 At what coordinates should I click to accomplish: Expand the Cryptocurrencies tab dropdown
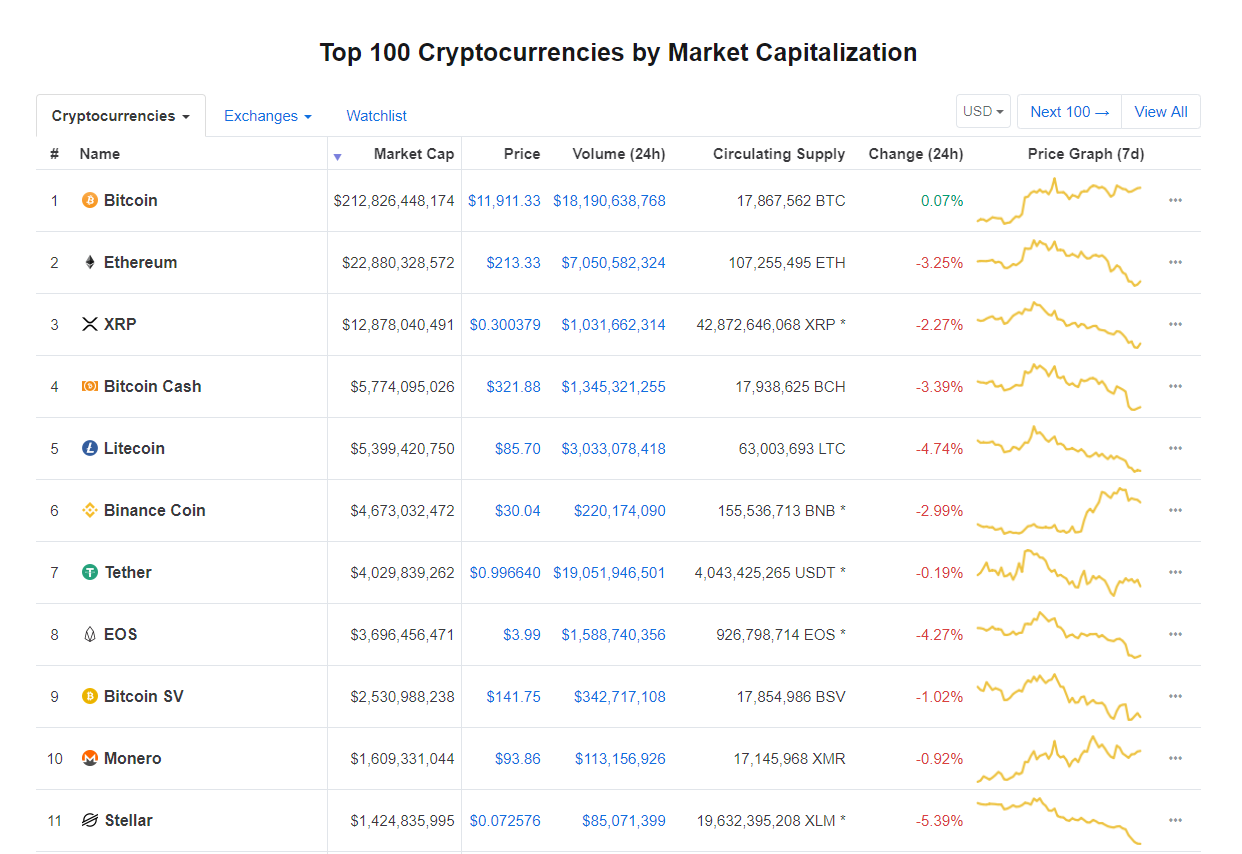tap(120, 116)
